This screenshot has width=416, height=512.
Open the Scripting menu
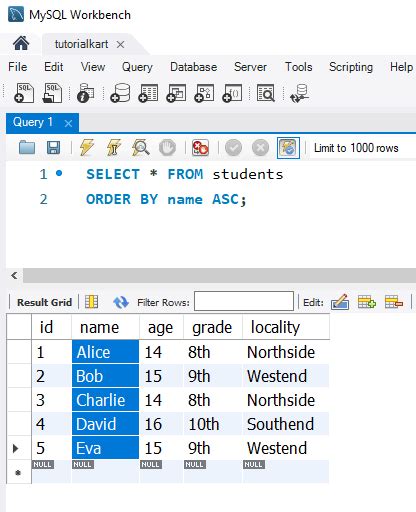pos(351,67)
